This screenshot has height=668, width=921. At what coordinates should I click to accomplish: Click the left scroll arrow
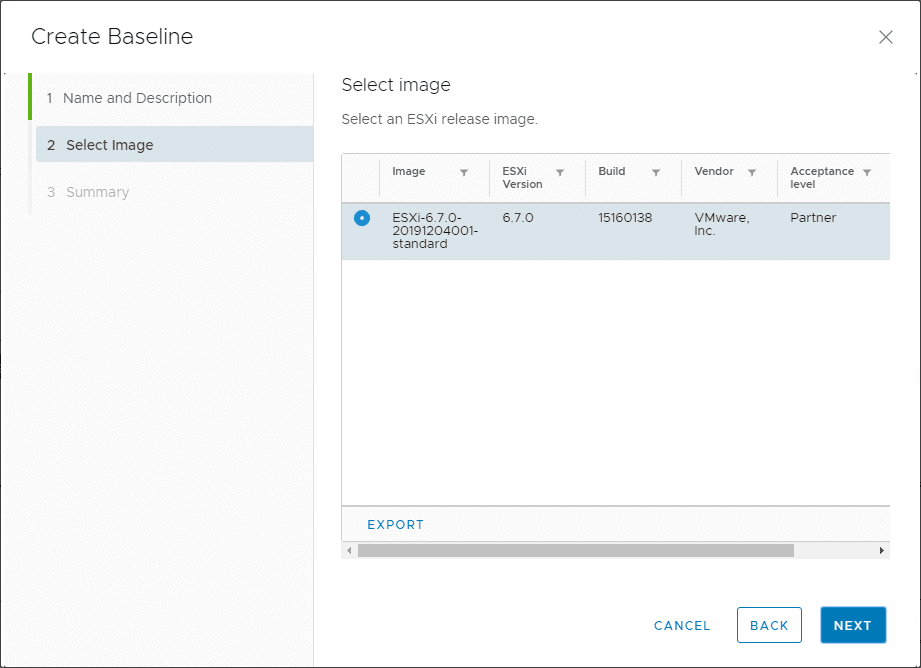tap(349, 550)
